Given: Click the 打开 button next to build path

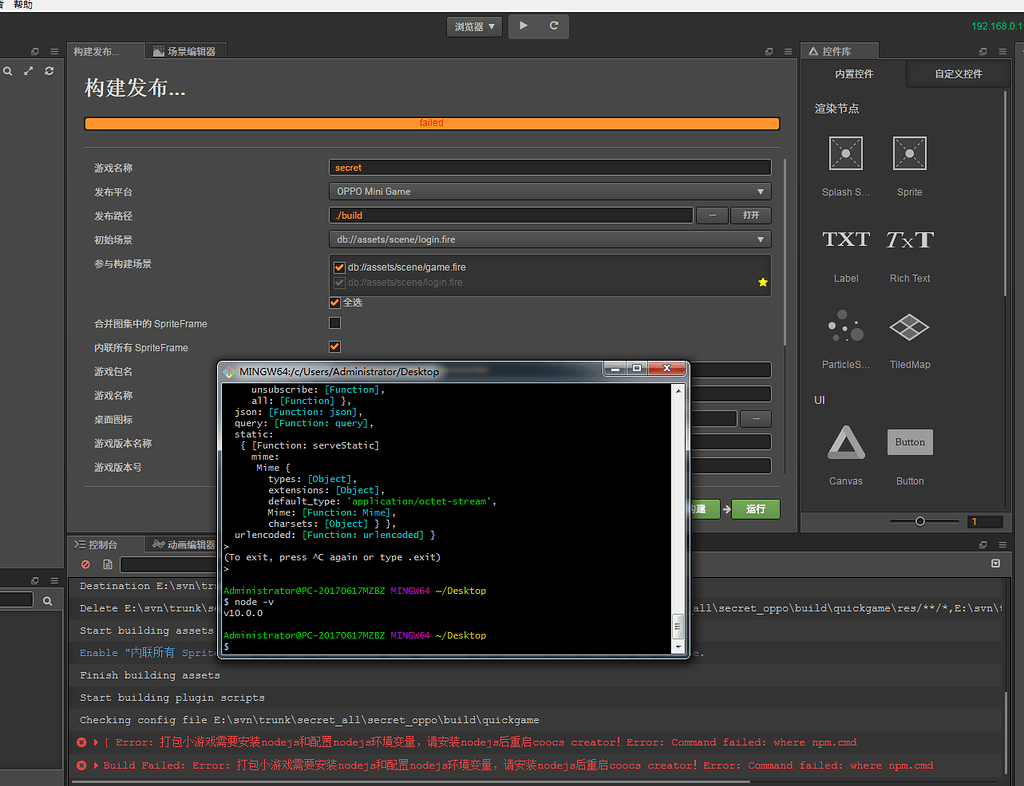Looking at the screenshot, I should click(x=751, y=215).
